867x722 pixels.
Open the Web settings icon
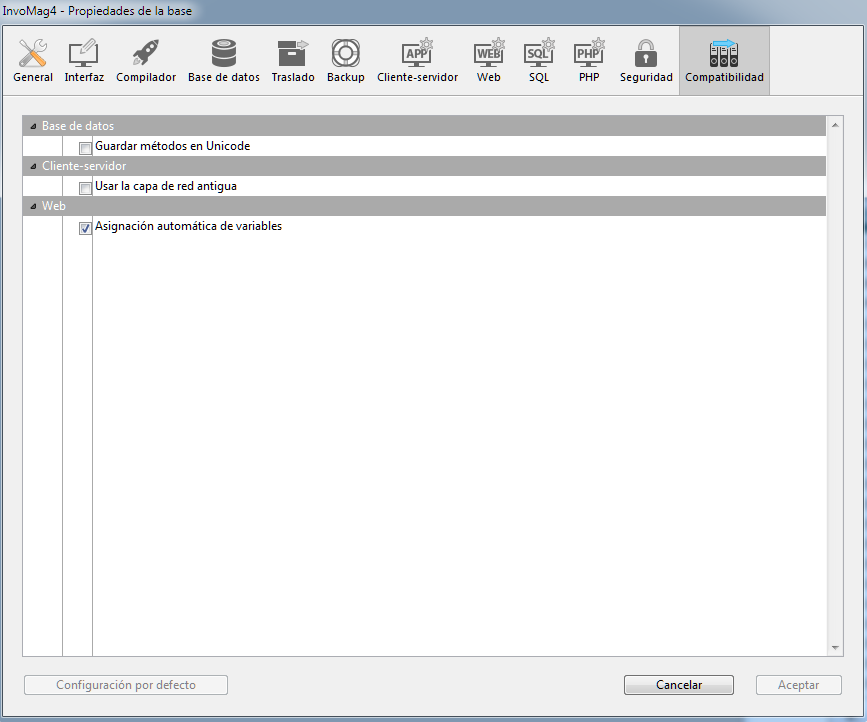tap(489, 53)
